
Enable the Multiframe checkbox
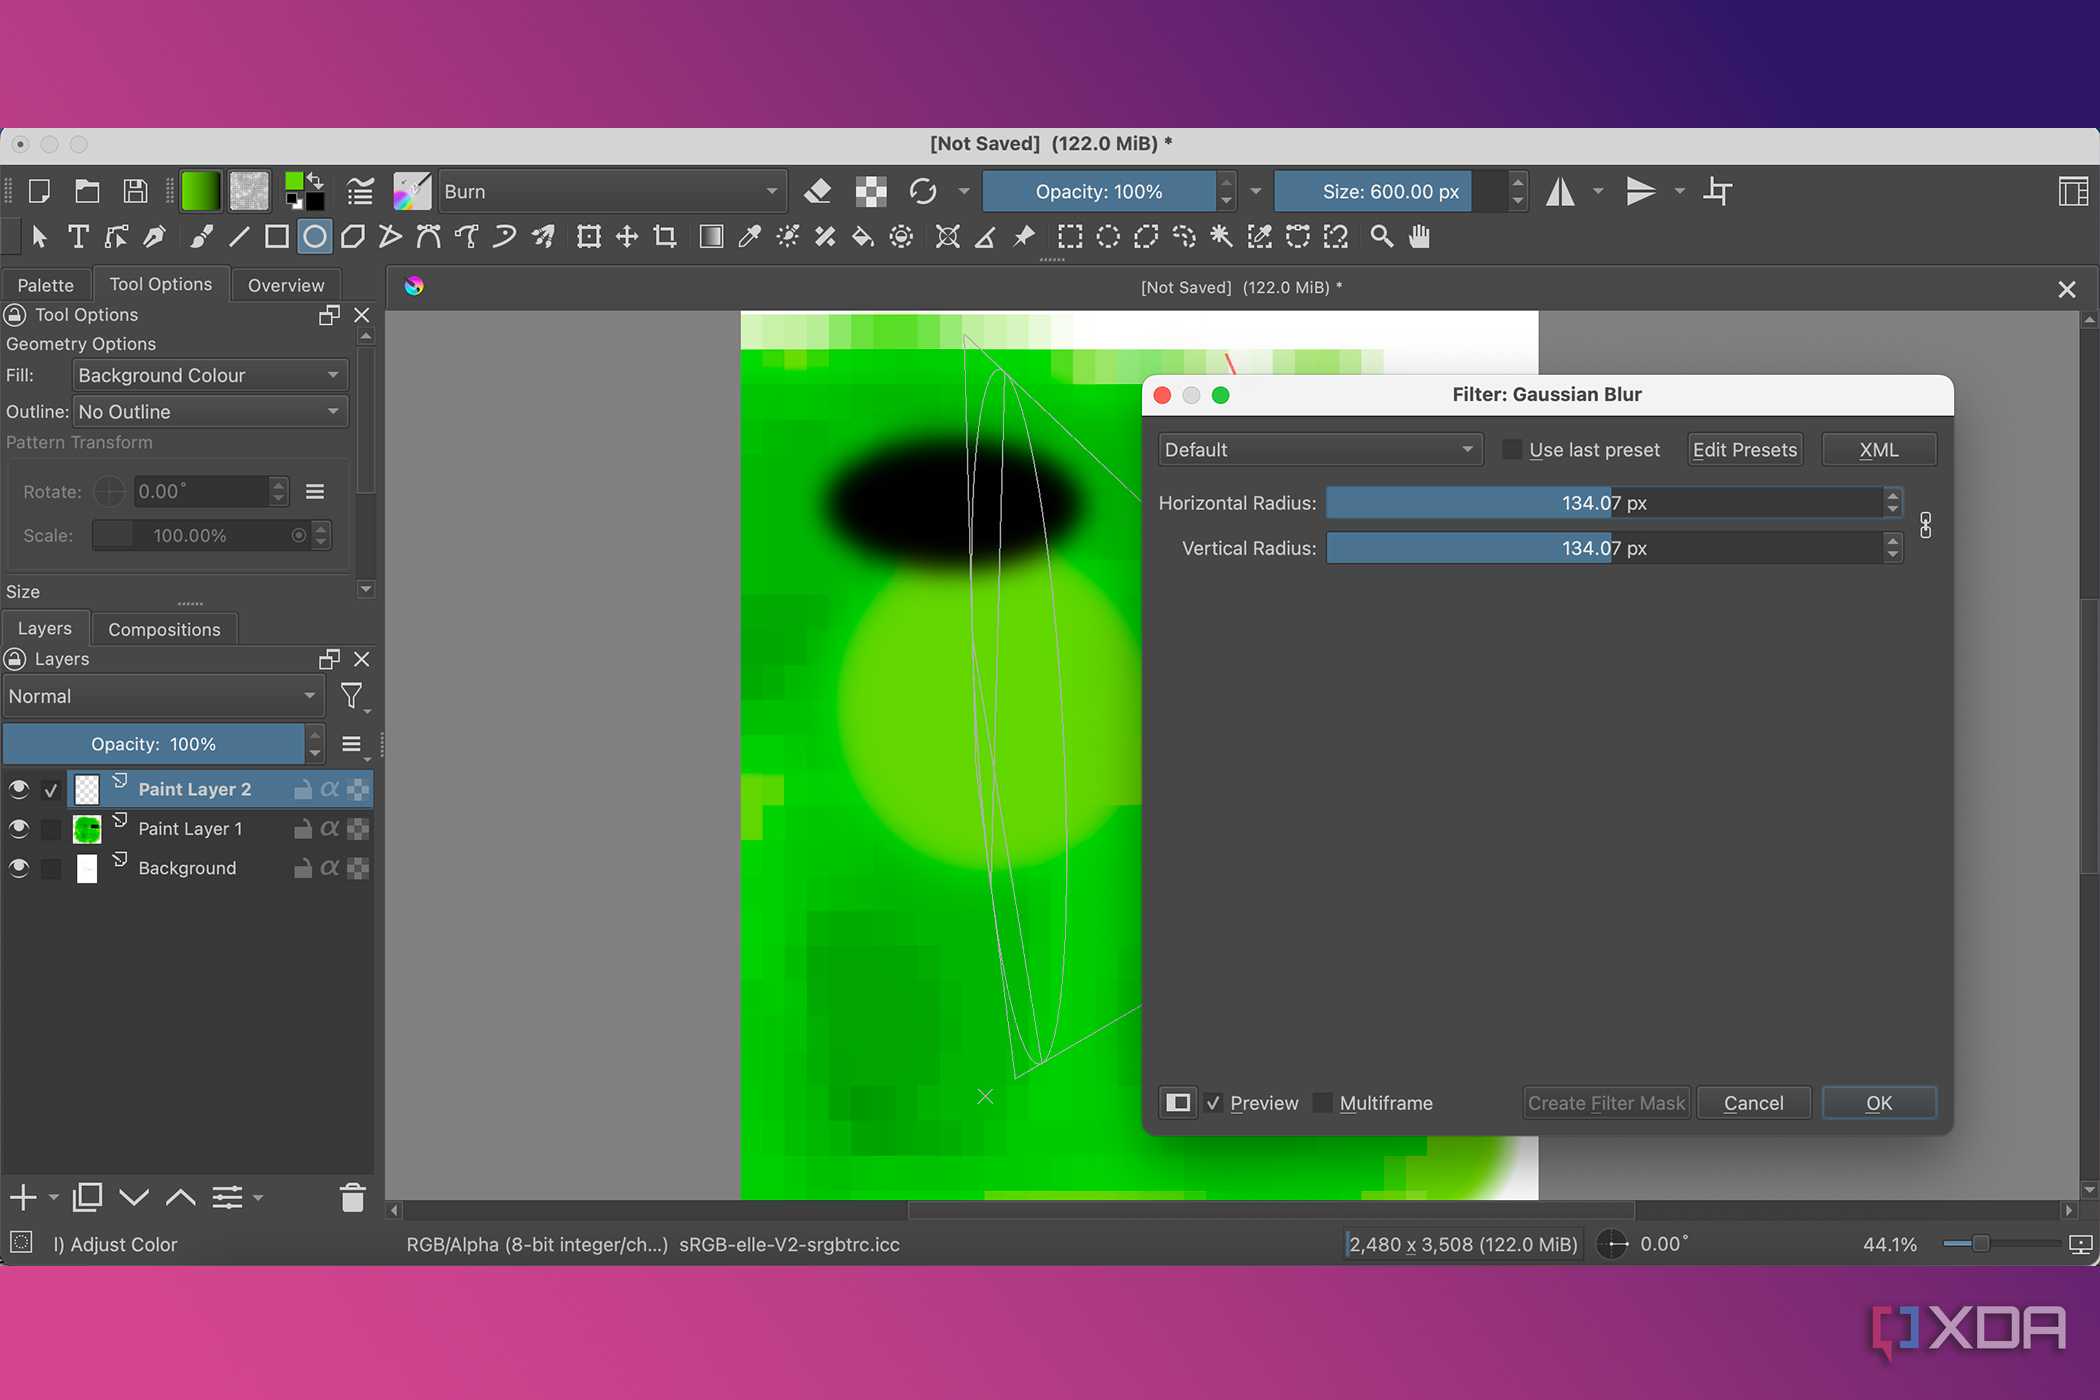click(1322, 1103)
